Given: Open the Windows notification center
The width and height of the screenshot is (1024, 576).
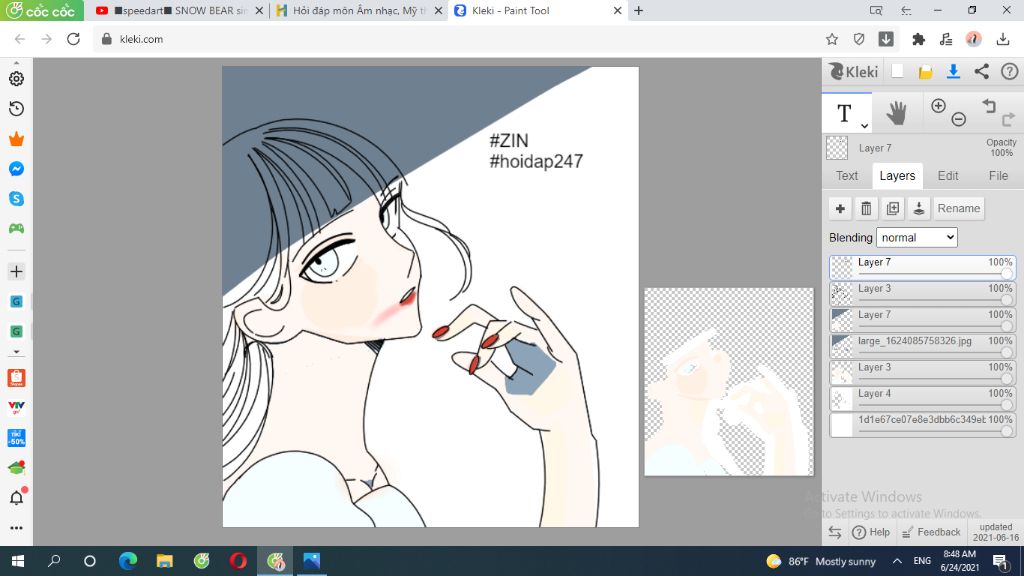Looking at the screenshot, I should (x=1000, y=561).
